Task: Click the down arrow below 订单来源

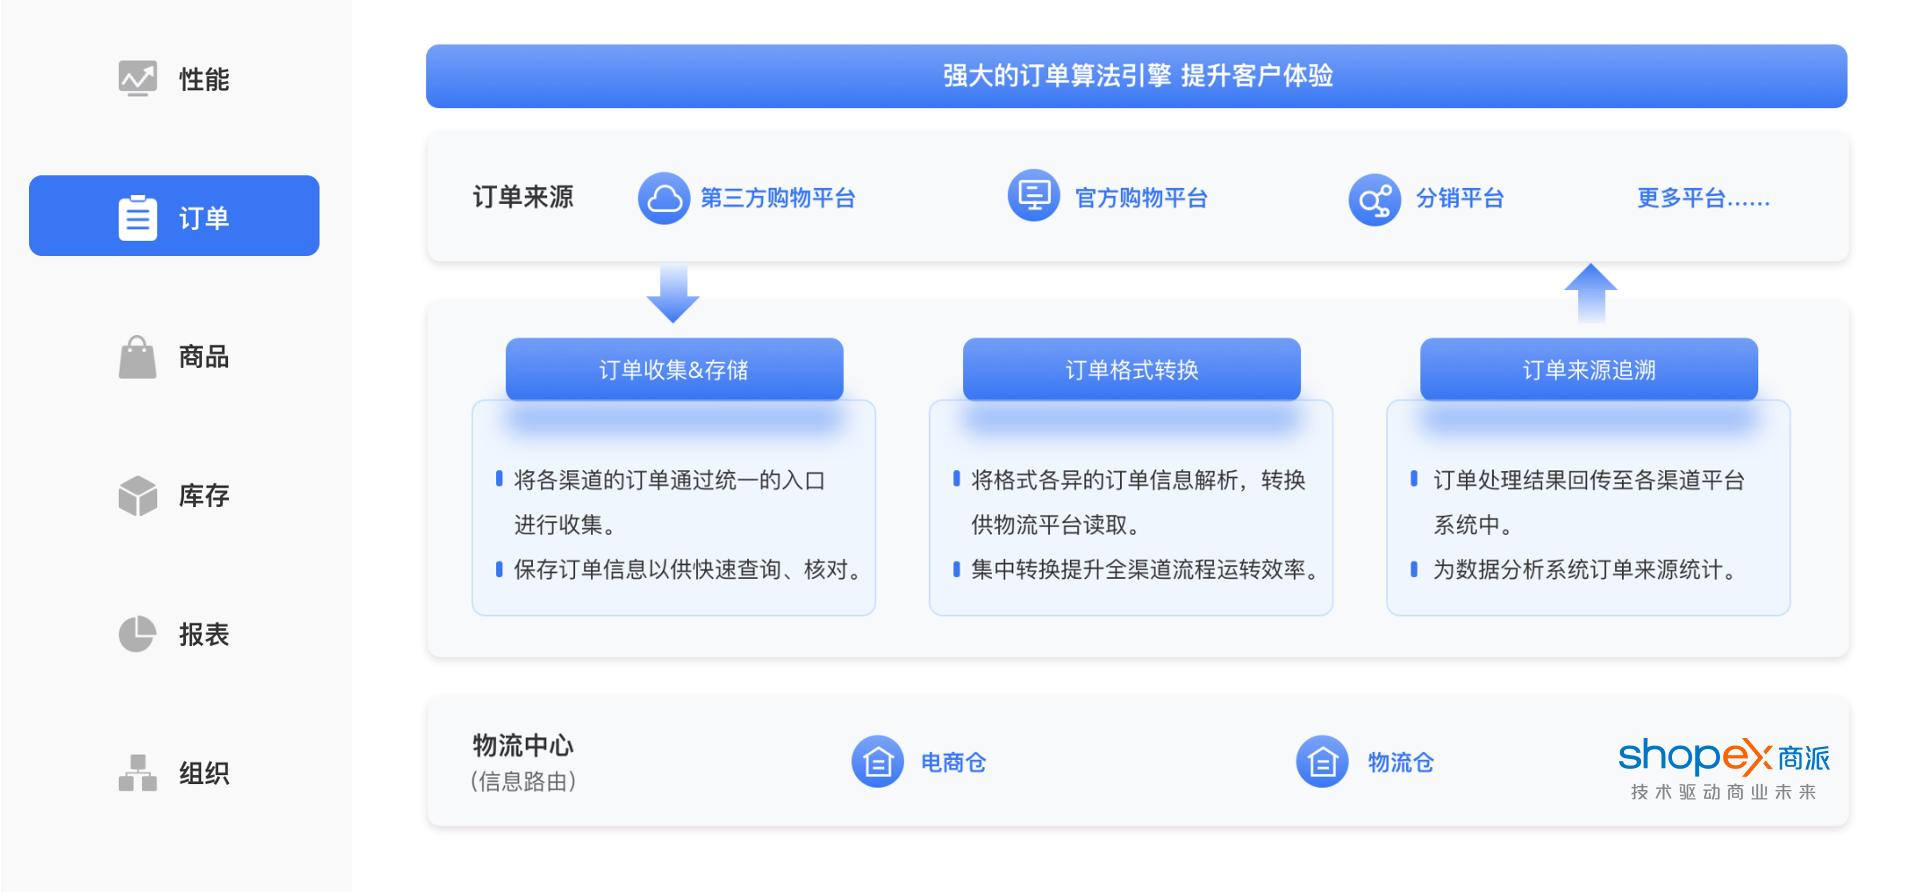Action: pos(673,294)
